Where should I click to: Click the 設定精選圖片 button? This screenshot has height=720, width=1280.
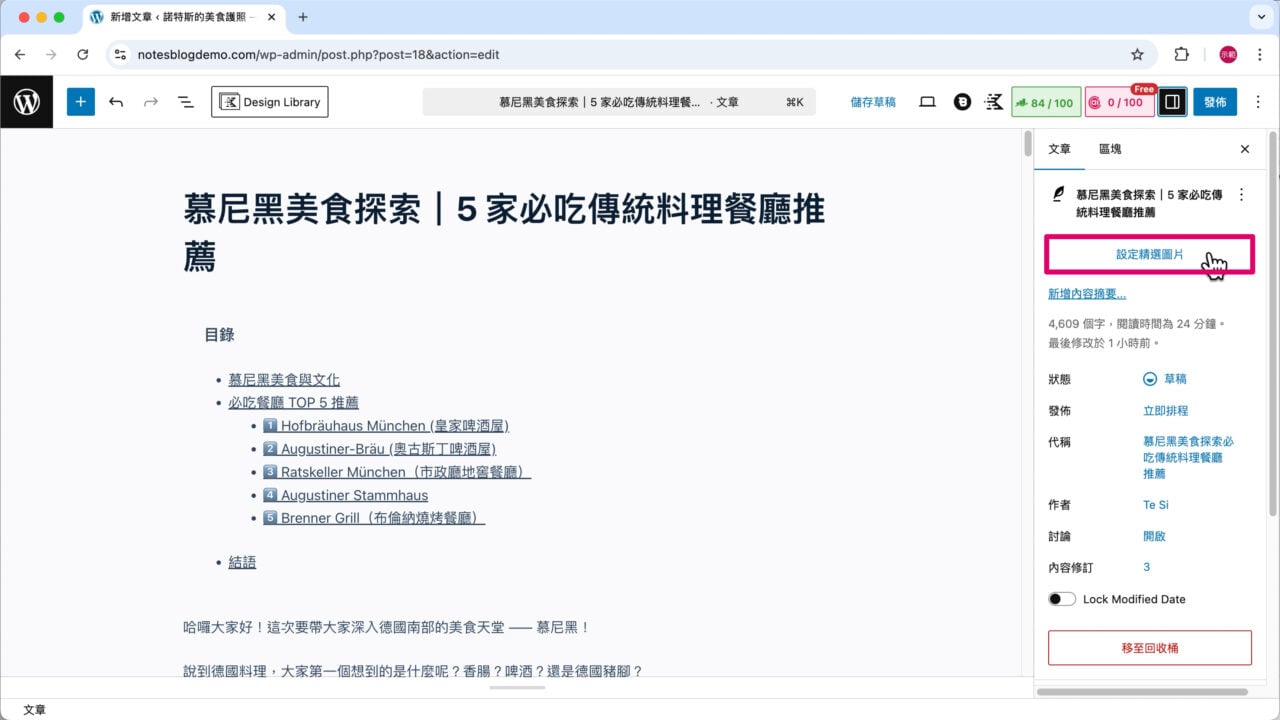(x=1148, y=255)
